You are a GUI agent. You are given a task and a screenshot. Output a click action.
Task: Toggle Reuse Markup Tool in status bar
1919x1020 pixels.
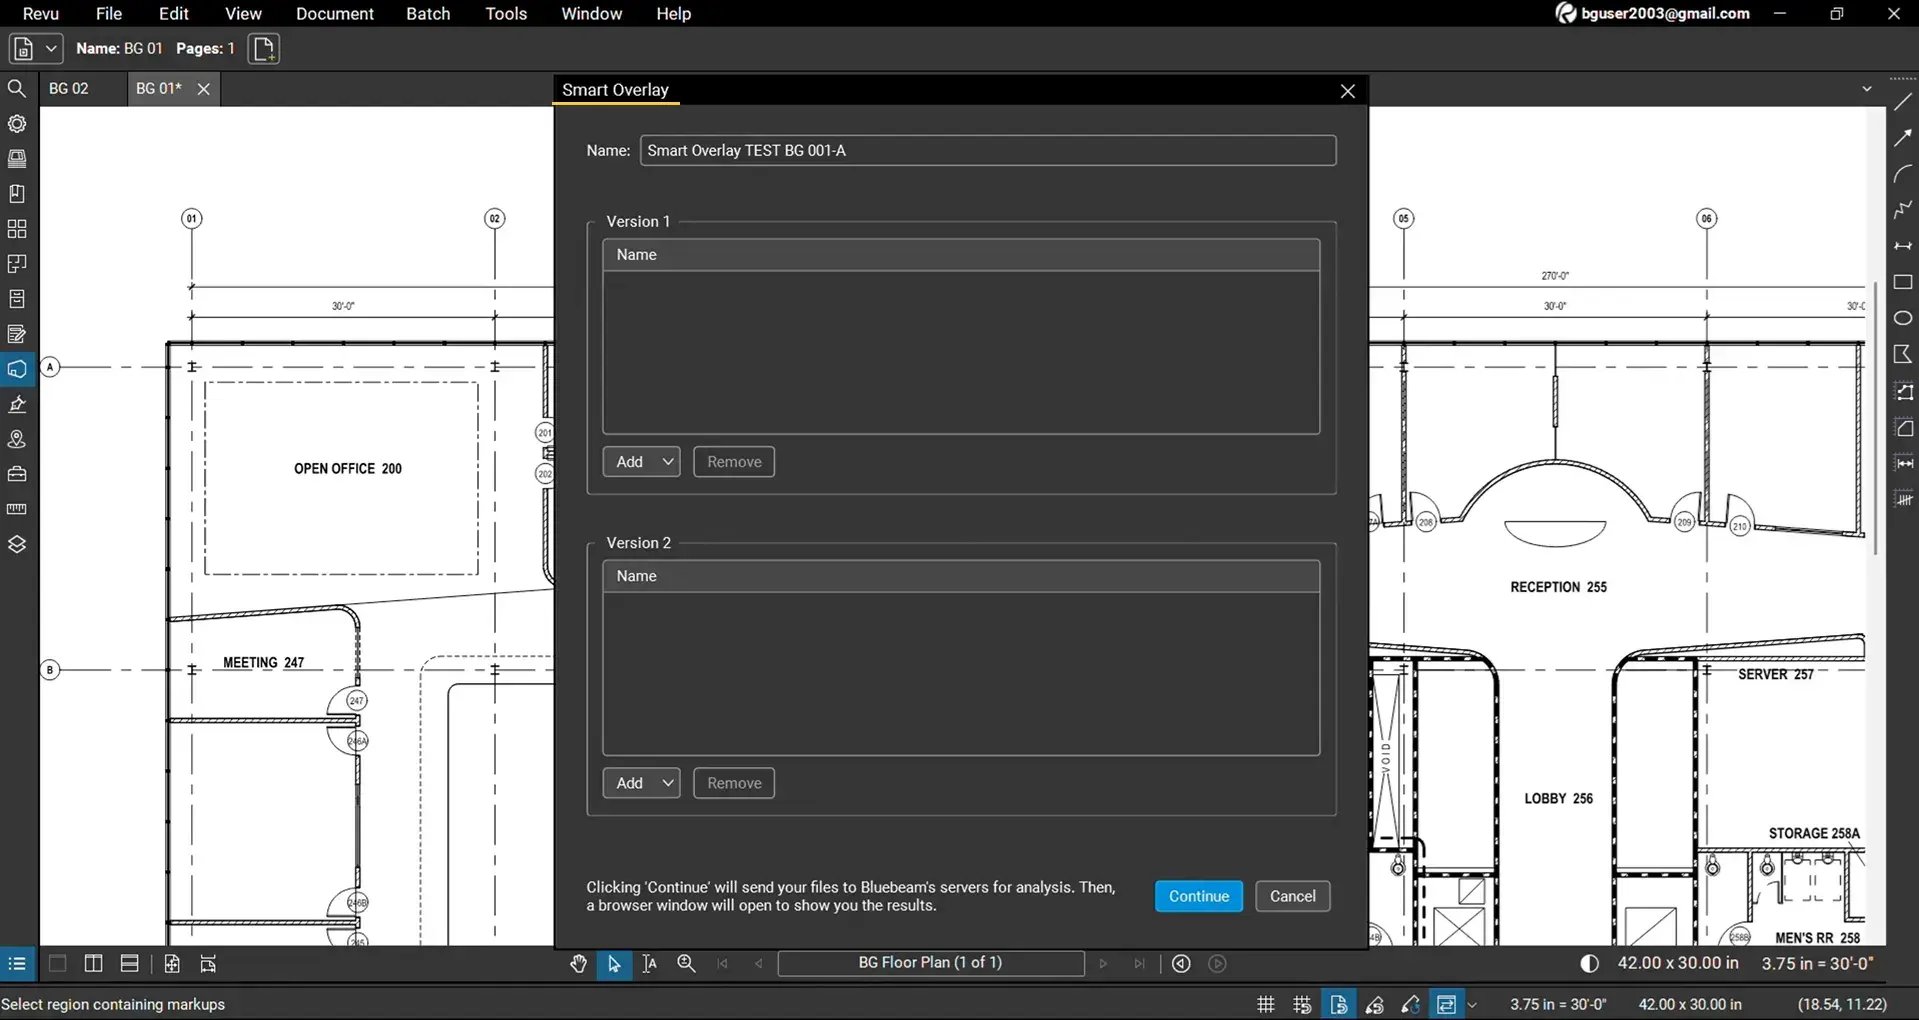pos(1411,1004)
